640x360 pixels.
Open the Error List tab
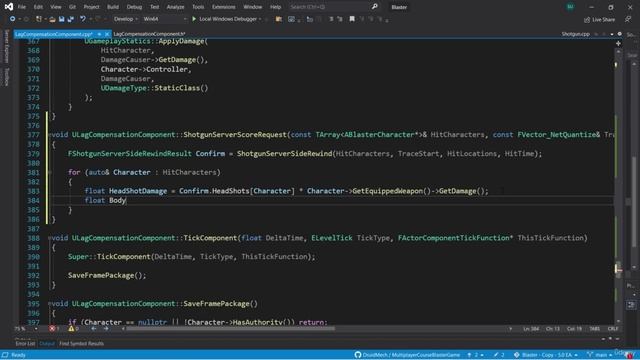(x=25, y=344)
